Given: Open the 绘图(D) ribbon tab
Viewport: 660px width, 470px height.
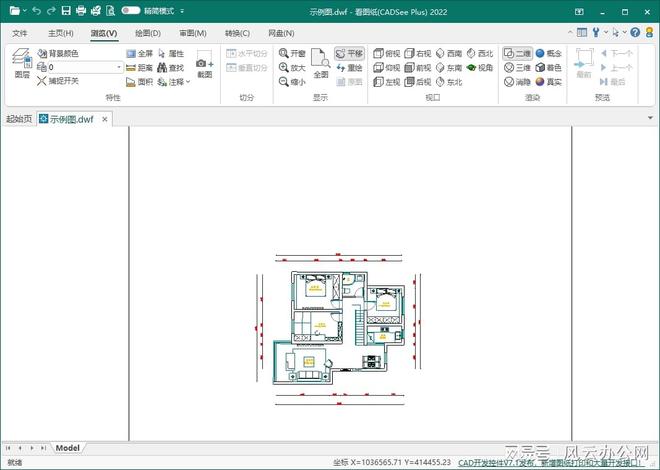Looking at the screenshot, I should click(x=148, y=33).
